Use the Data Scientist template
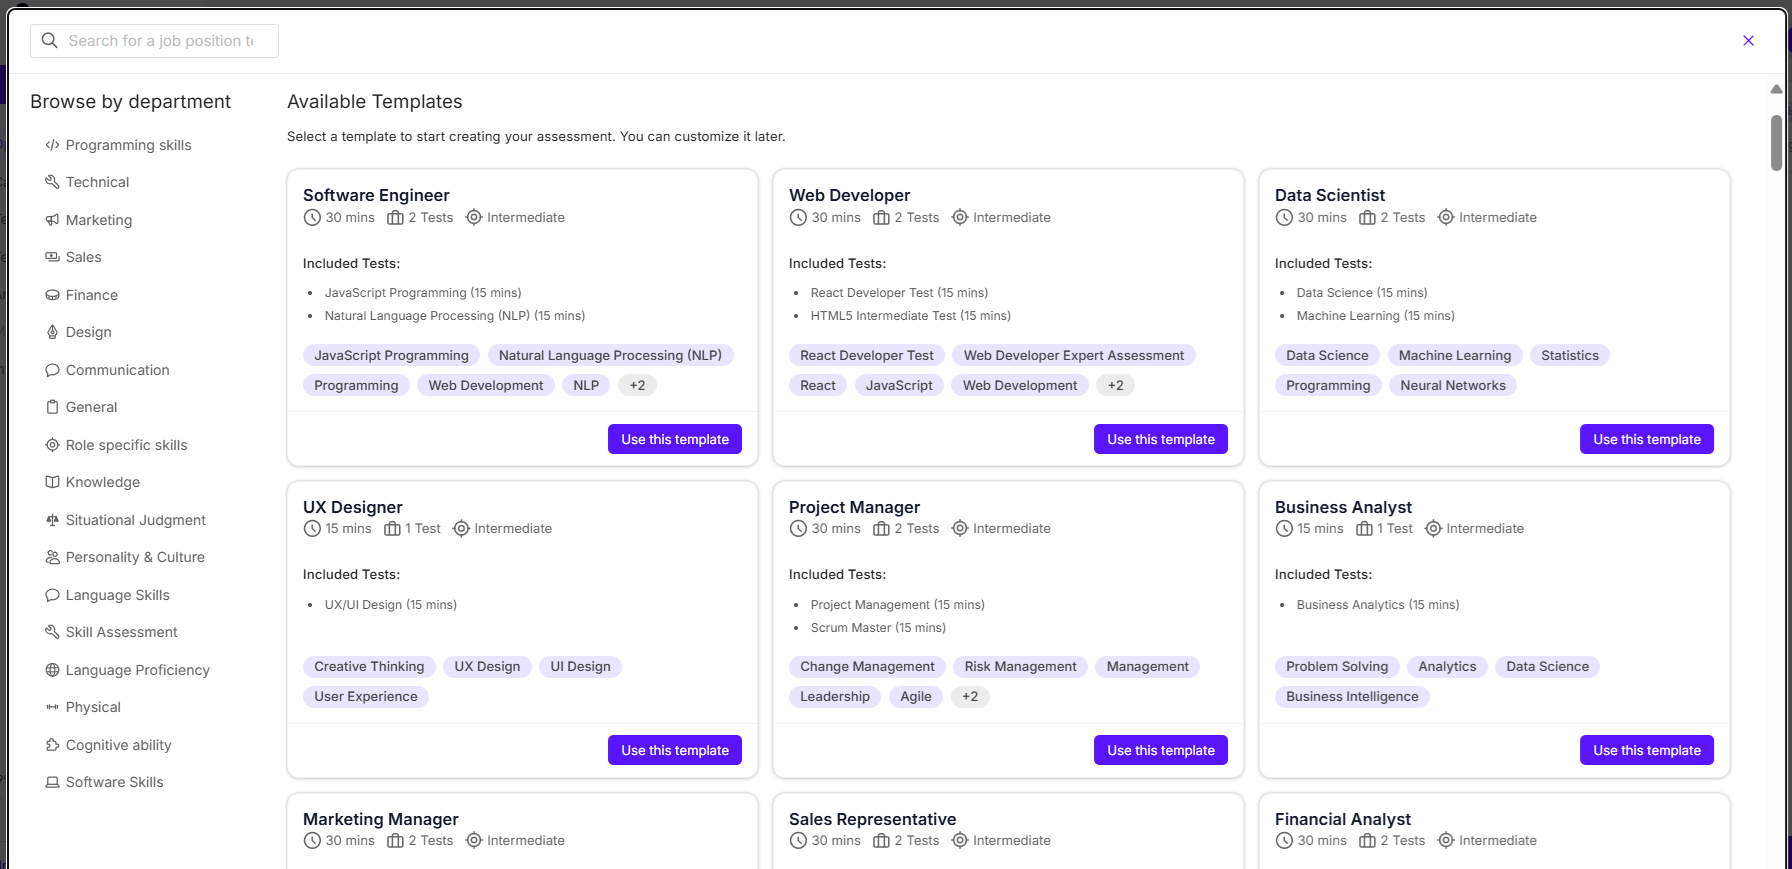Screen dimensions: 1792x869 [1646, 439]
